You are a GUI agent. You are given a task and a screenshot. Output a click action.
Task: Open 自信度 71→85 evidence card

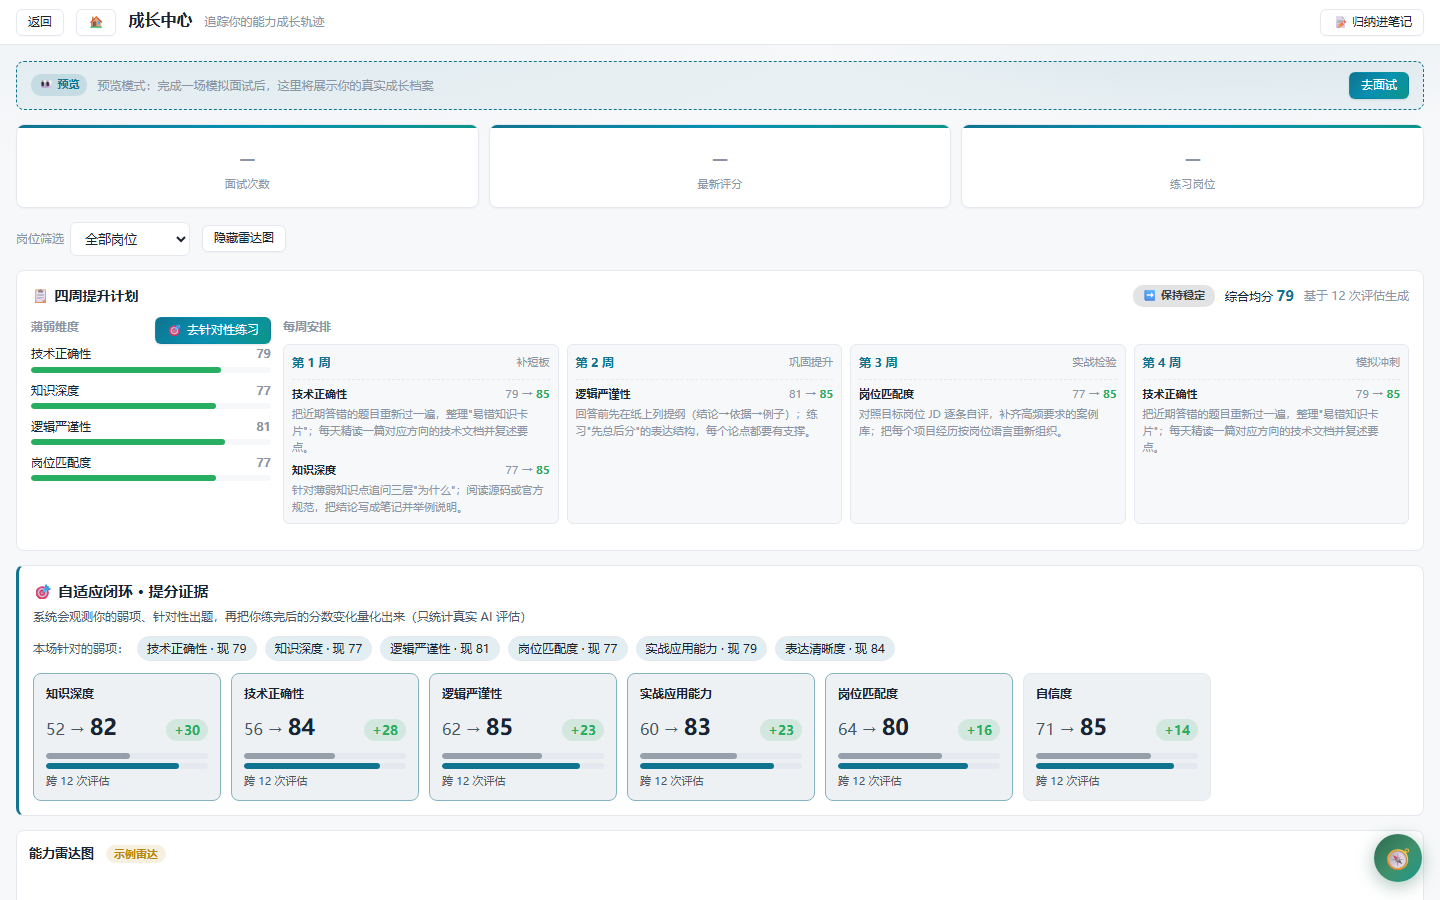coord(1117,737)
